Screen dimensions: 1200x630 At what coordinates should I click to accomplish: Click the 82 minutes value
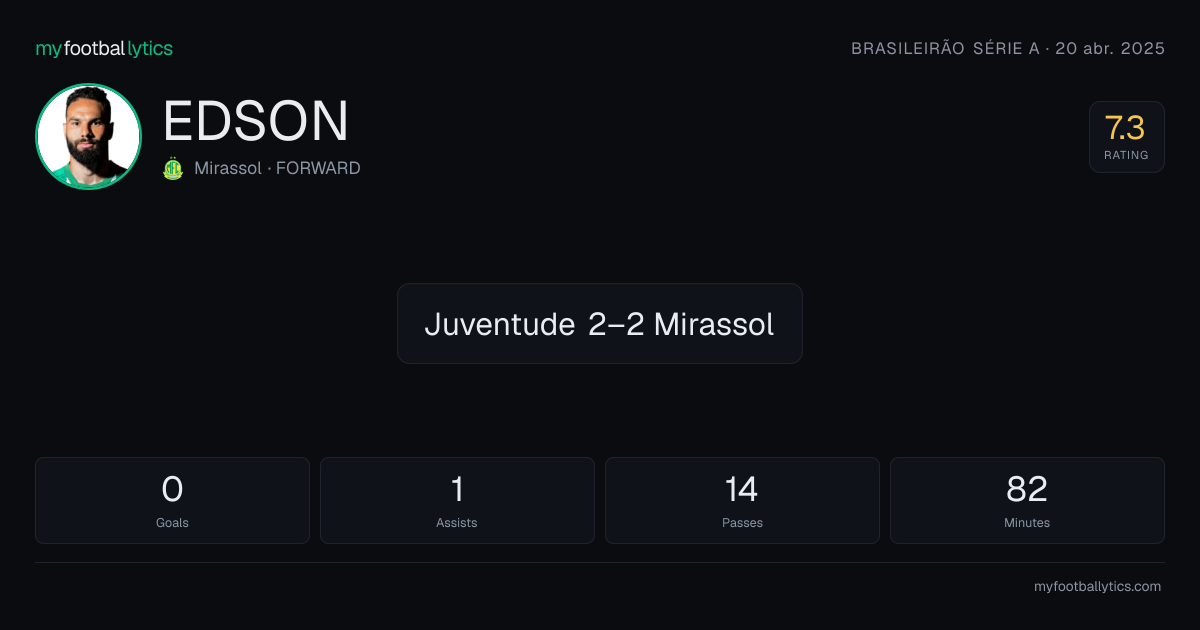coord(1027,489)
